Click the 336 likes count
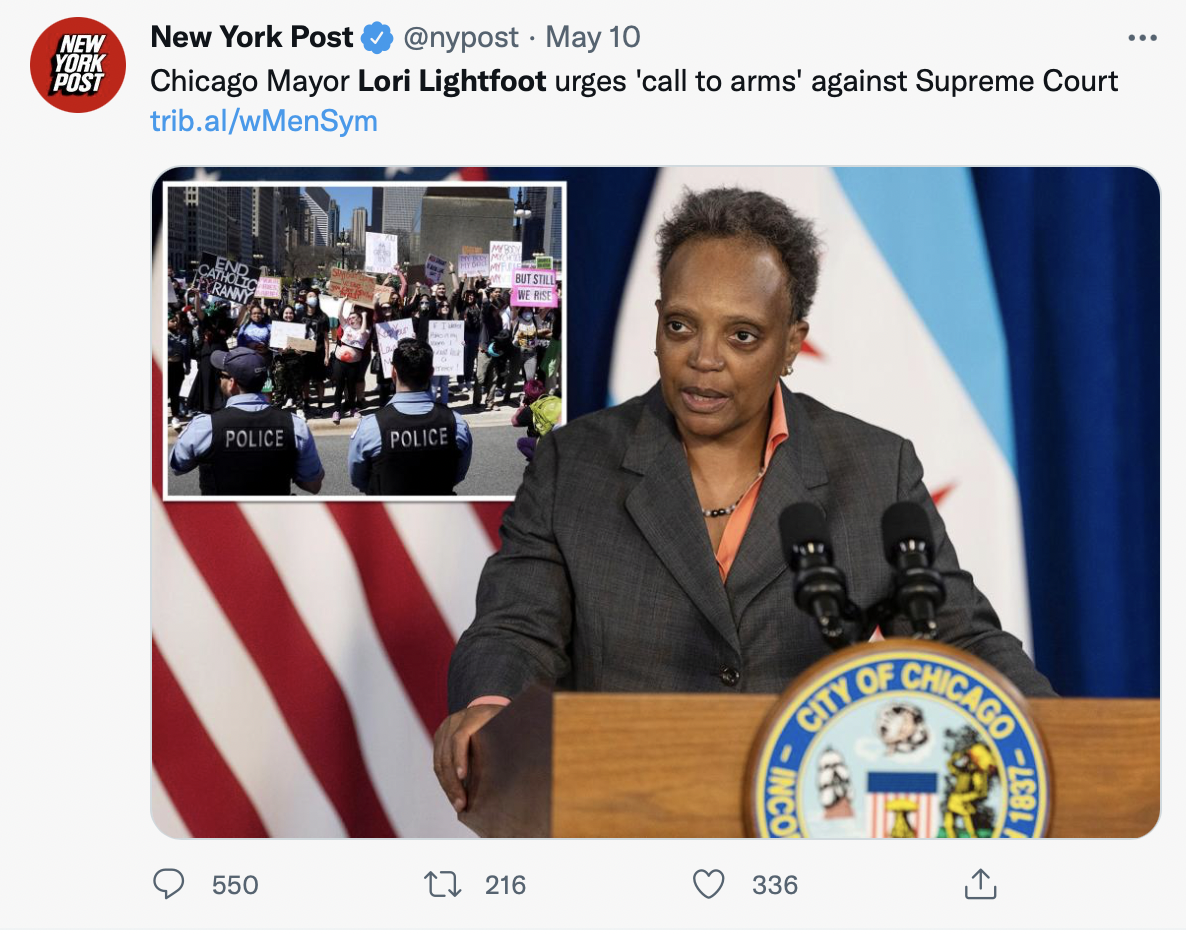Image resolution: width=1186 pixels, height=934 pixels. [775, 885]
